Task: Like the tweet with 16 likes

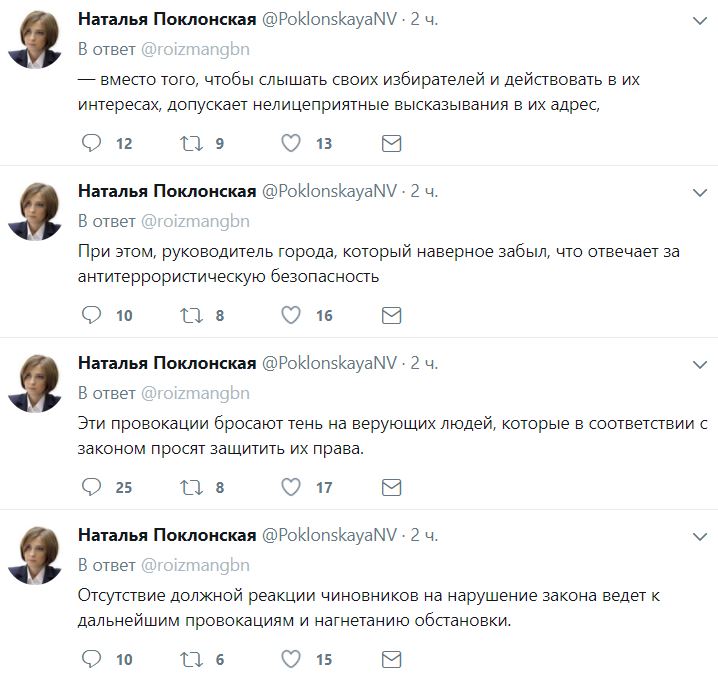Action: click(x=291, y=316)
